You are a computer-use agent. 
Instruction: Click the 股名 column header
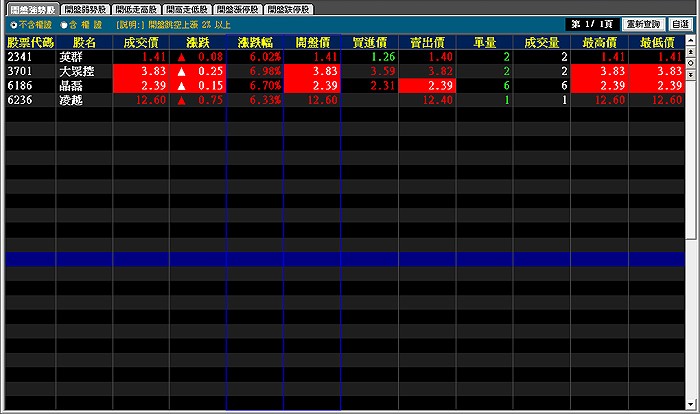(x=84, y=42)
